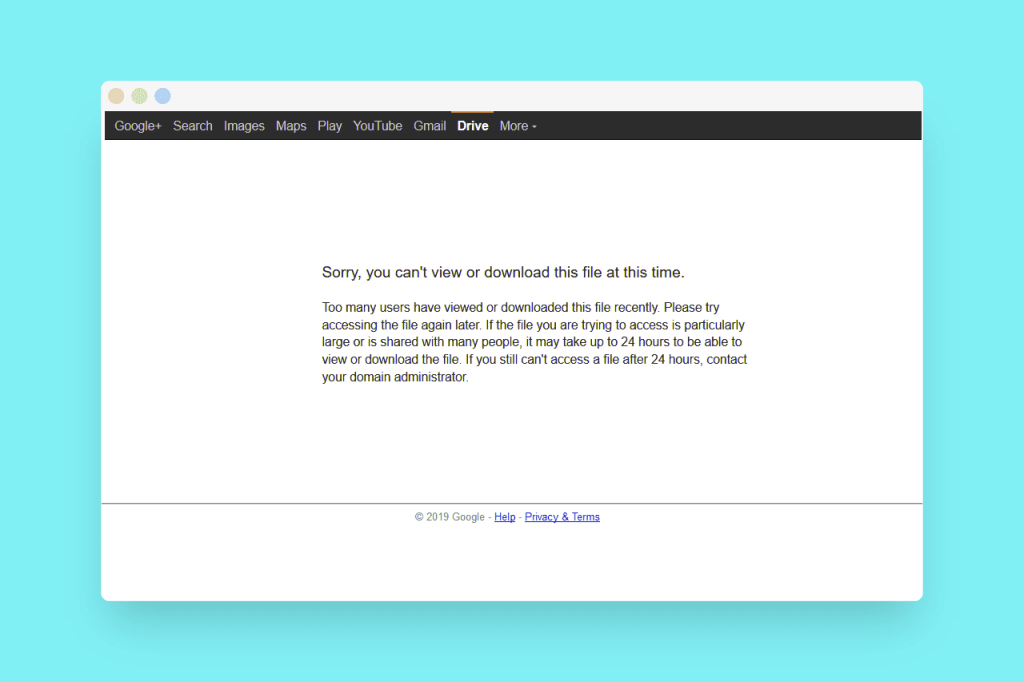Expand the More dropdown menu
1024x682 pixels.
click(518, 126)
